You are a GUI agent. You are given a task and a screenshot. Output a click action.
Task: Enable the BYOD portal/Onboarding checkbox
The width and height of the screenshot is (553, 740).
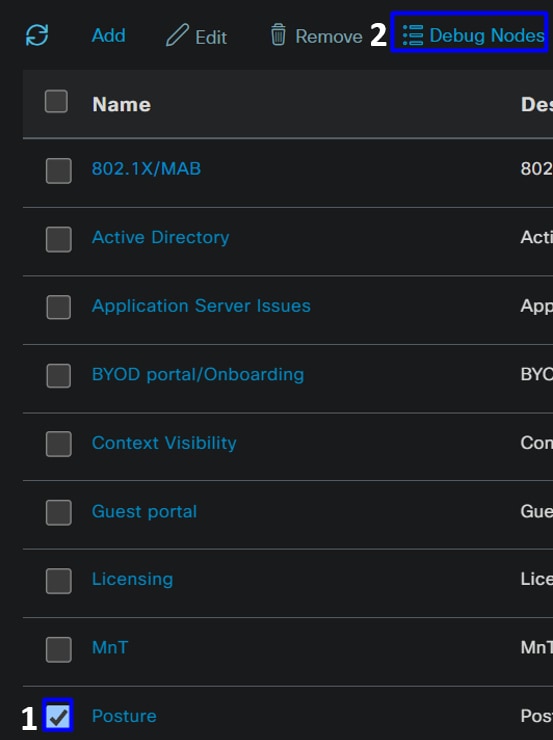(x=59, y=376)
